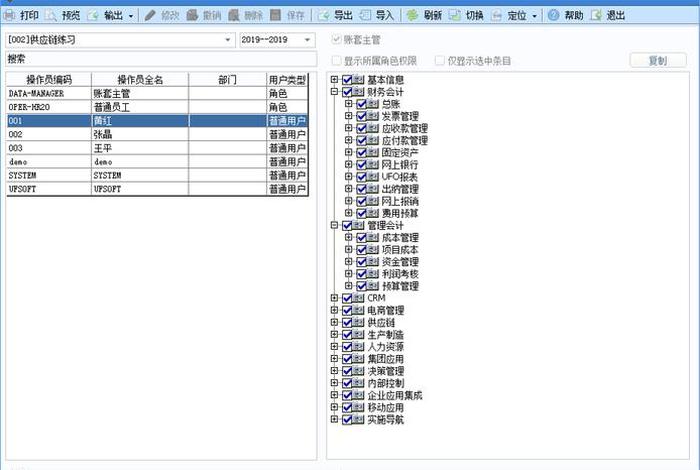Viewport: 700px width, 470px height.
Task: Toggle the 账套主管 checkbox
Action: click(336, 40)
